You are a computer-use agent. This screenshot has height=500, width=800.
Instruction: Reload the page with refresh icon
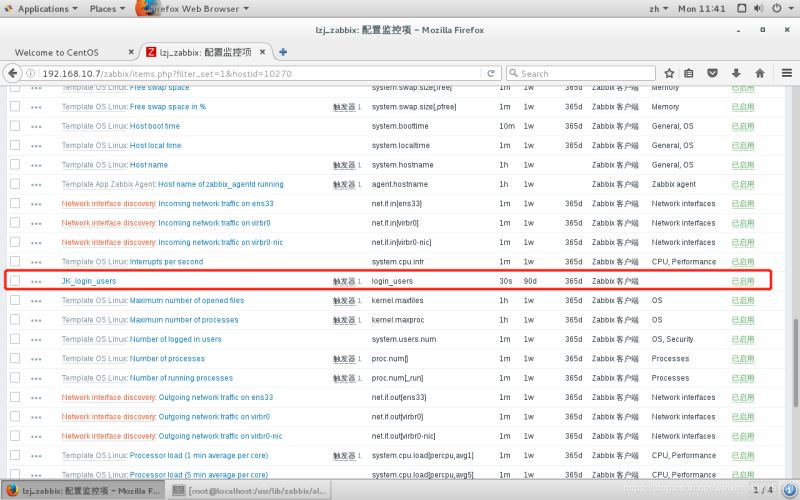coord(491,73)
